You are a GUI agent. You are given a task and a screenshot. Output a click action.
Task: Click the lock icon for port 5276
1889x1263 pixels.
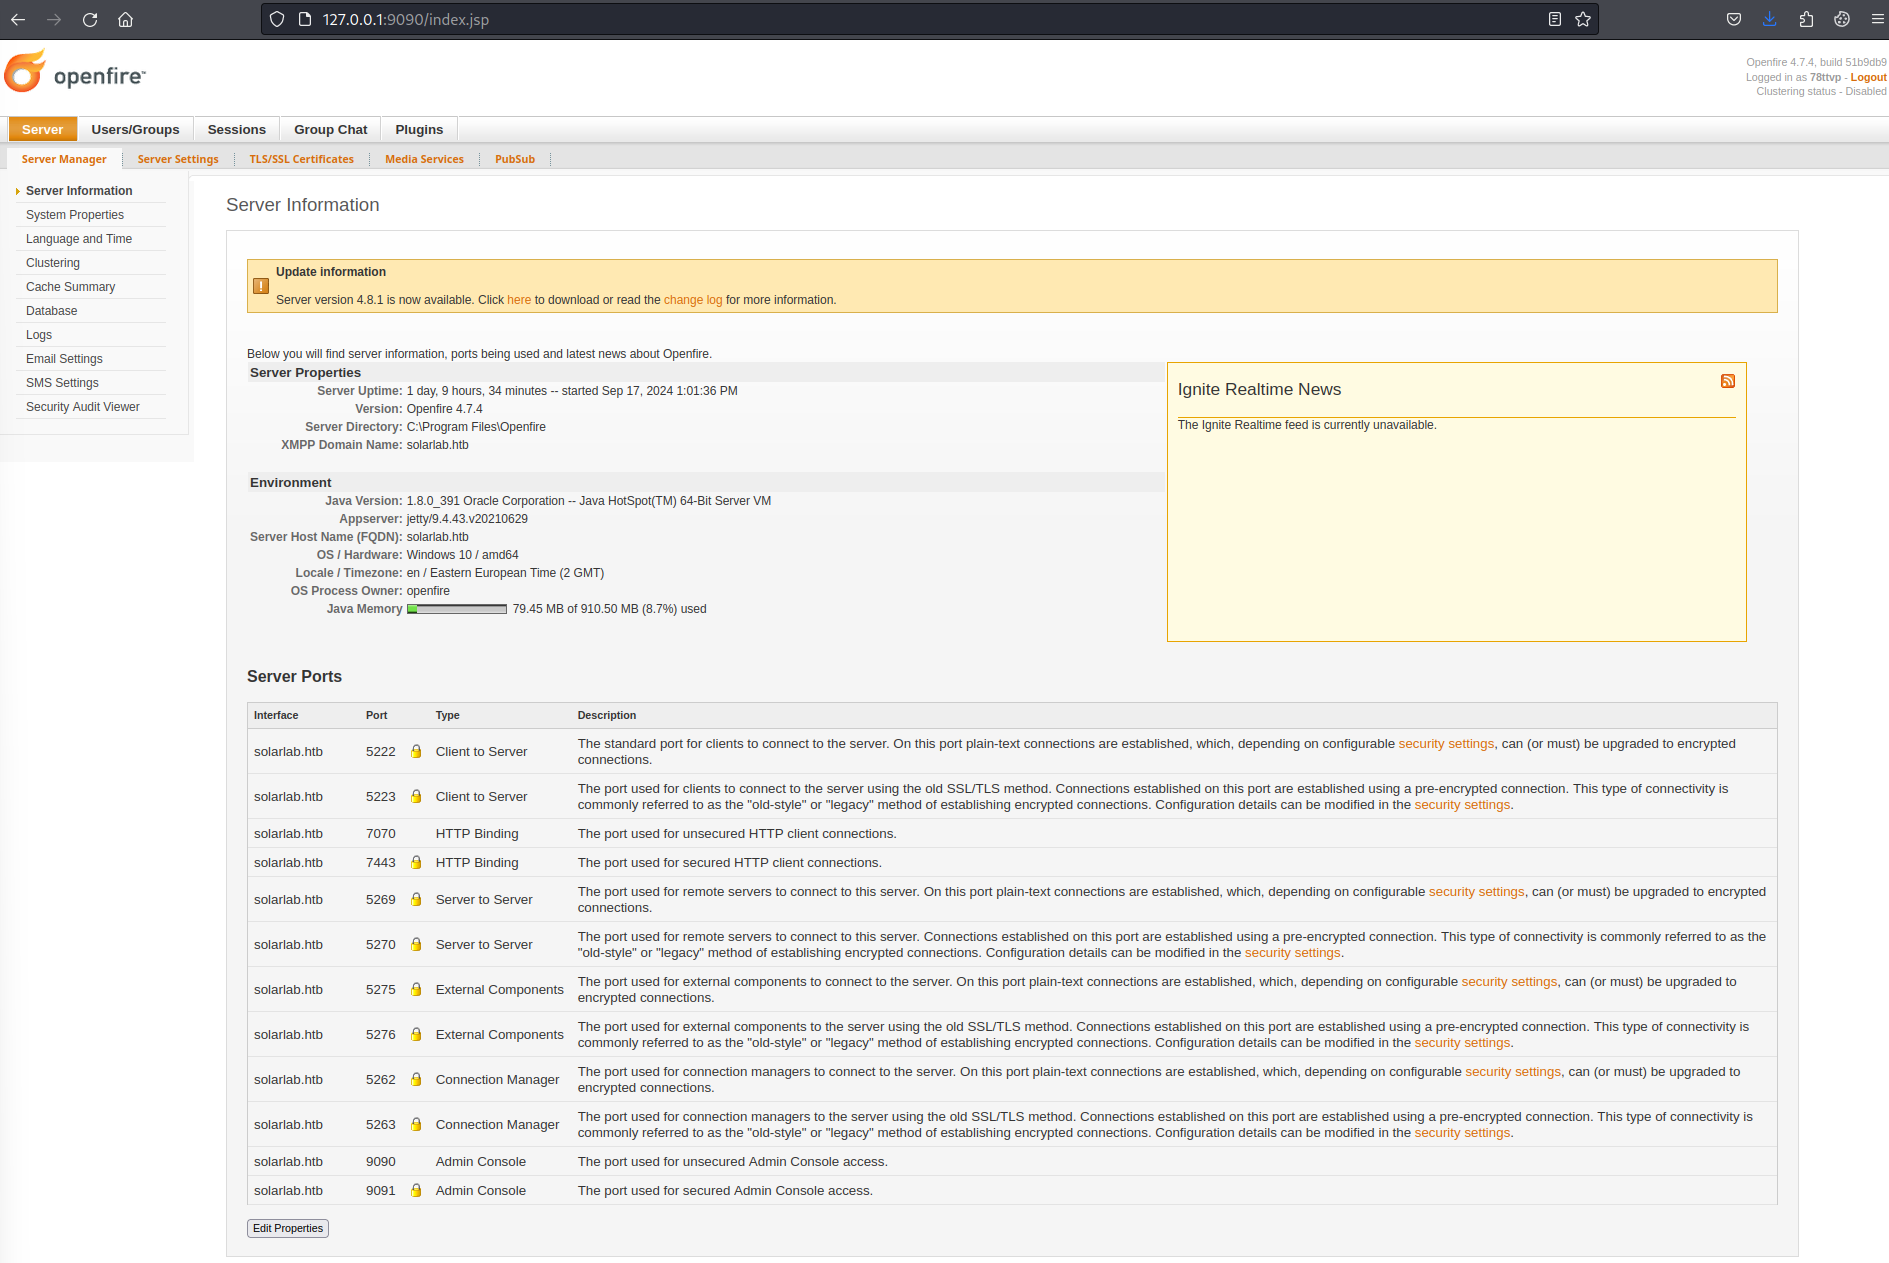click(416, 1034)
